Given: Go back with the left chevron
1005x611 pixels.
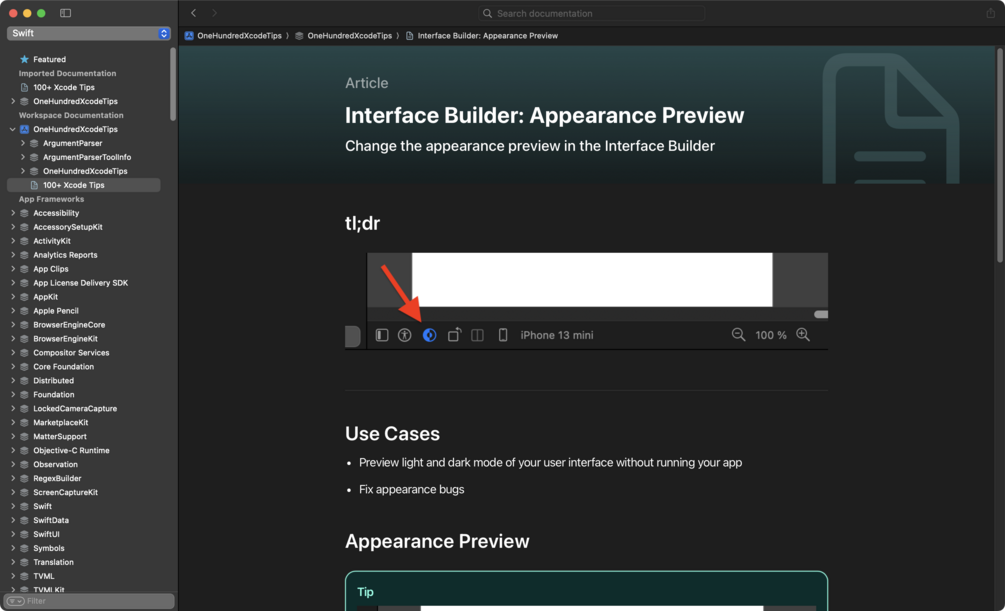Looking at the screenshot, I should tap(194, 13).
